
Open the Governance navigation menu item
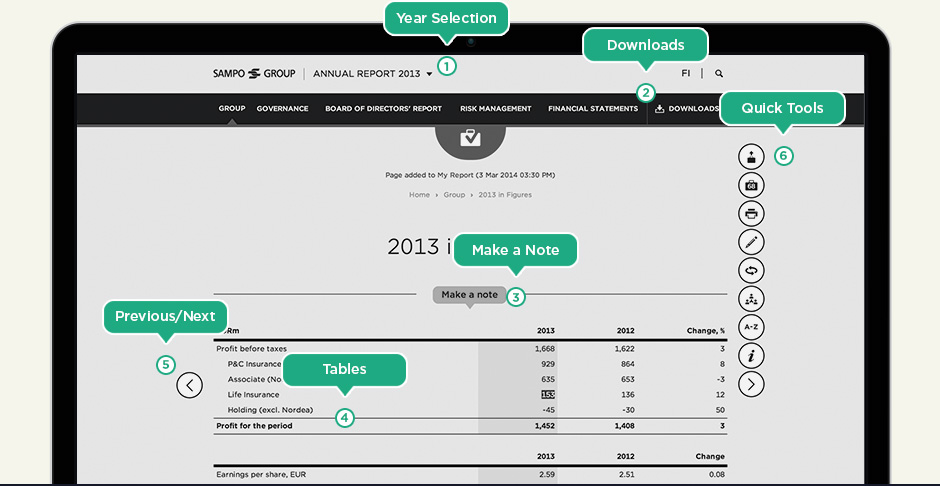point(282,108)
